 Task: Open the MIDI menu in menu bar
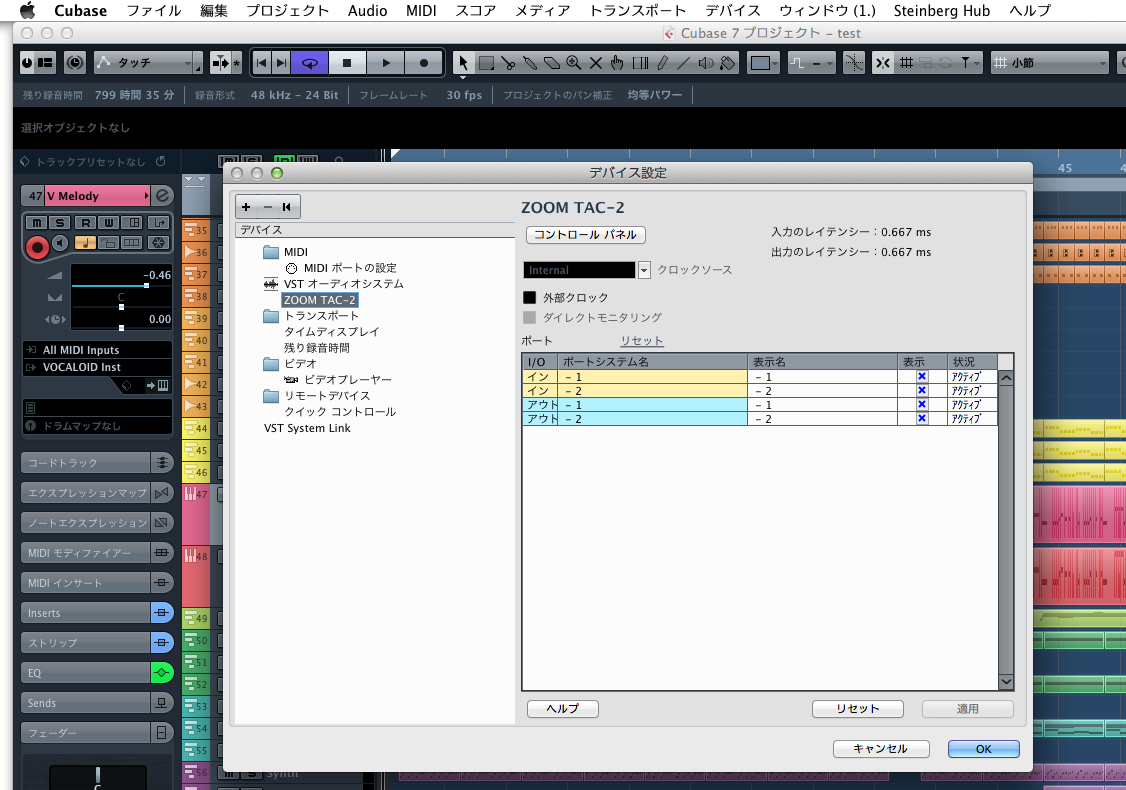[x=422, y=11]
